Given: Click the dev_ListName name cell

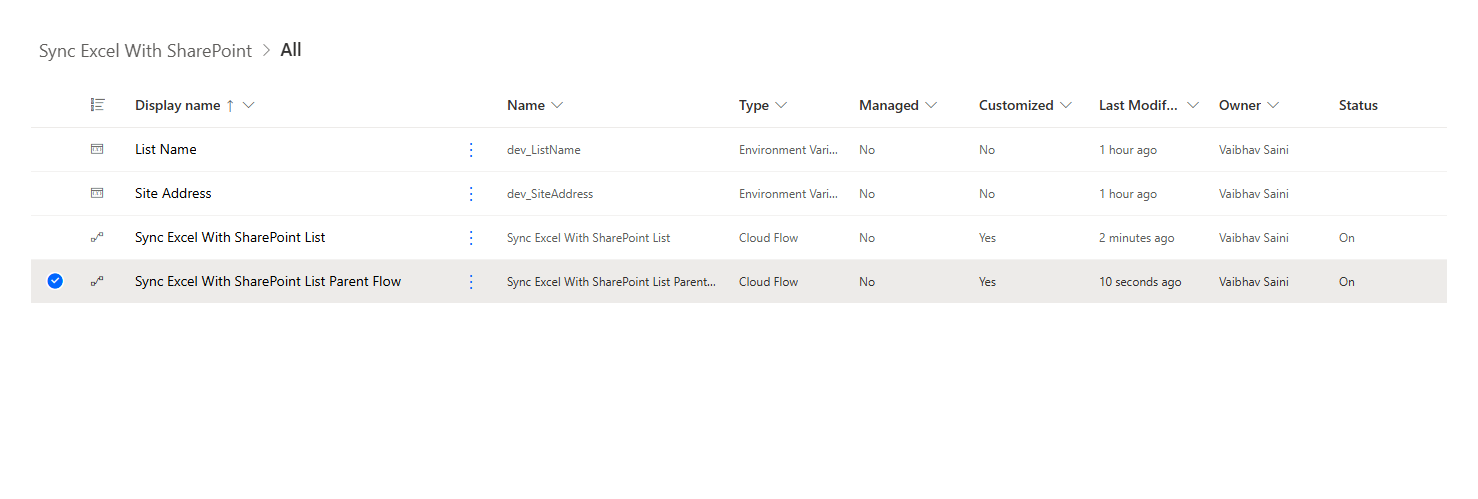Looking at the screenshot, I should click(544, 150).
